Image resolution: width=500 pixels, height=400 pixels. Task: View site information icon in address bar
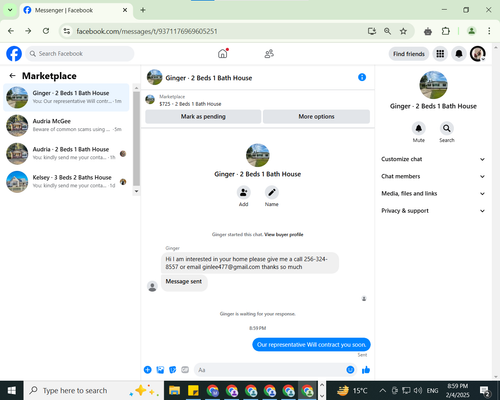[67, 31]
